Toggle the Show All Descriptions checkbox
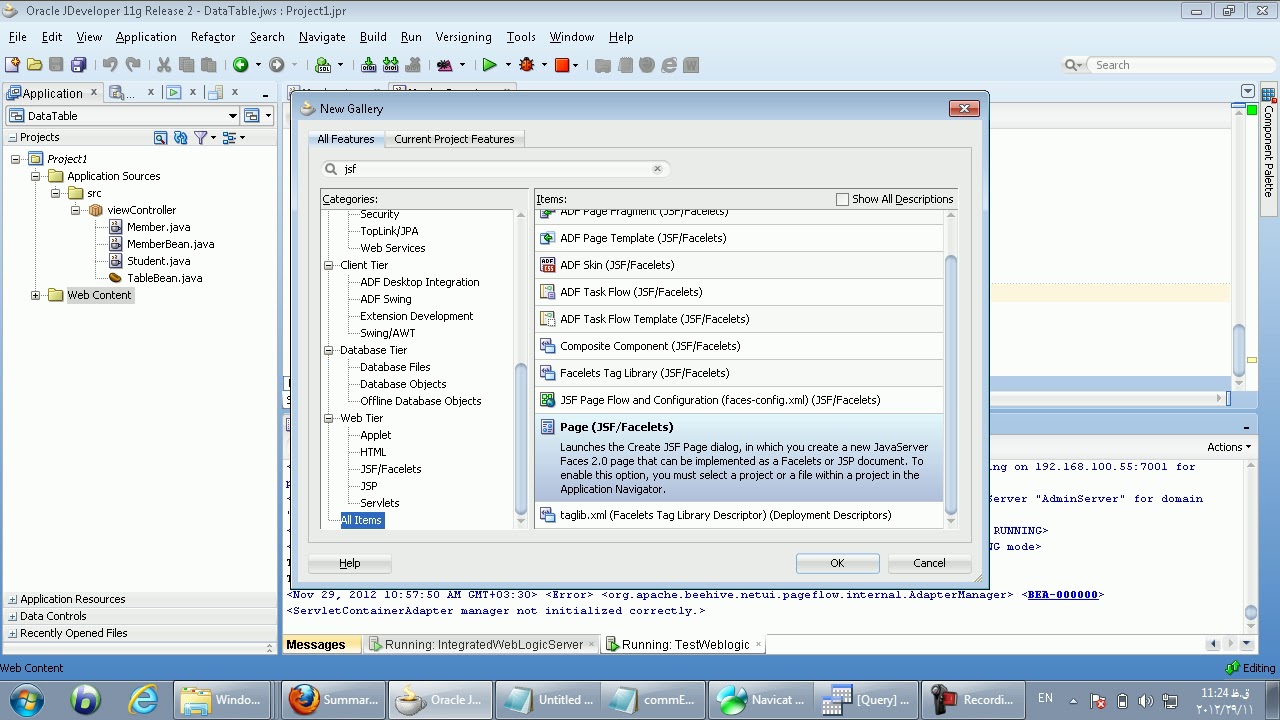Screen dimensions: 1280x720 point(842,199)
